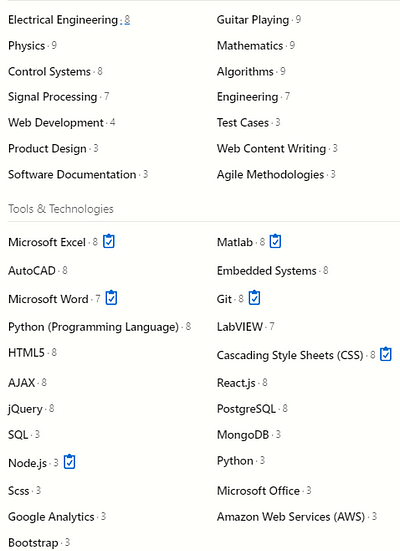Viewport: 400px width, 551px height.
Task: Click assessment badge next to Microsoft Excel
Action: [109, 241]
